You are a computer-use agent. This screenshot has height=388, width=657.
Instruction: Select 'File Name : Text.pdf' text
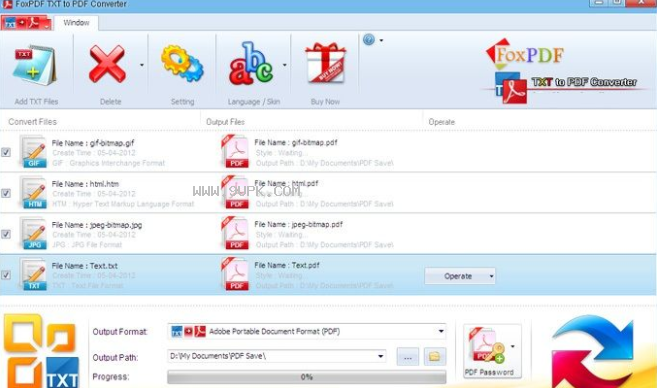287,265
